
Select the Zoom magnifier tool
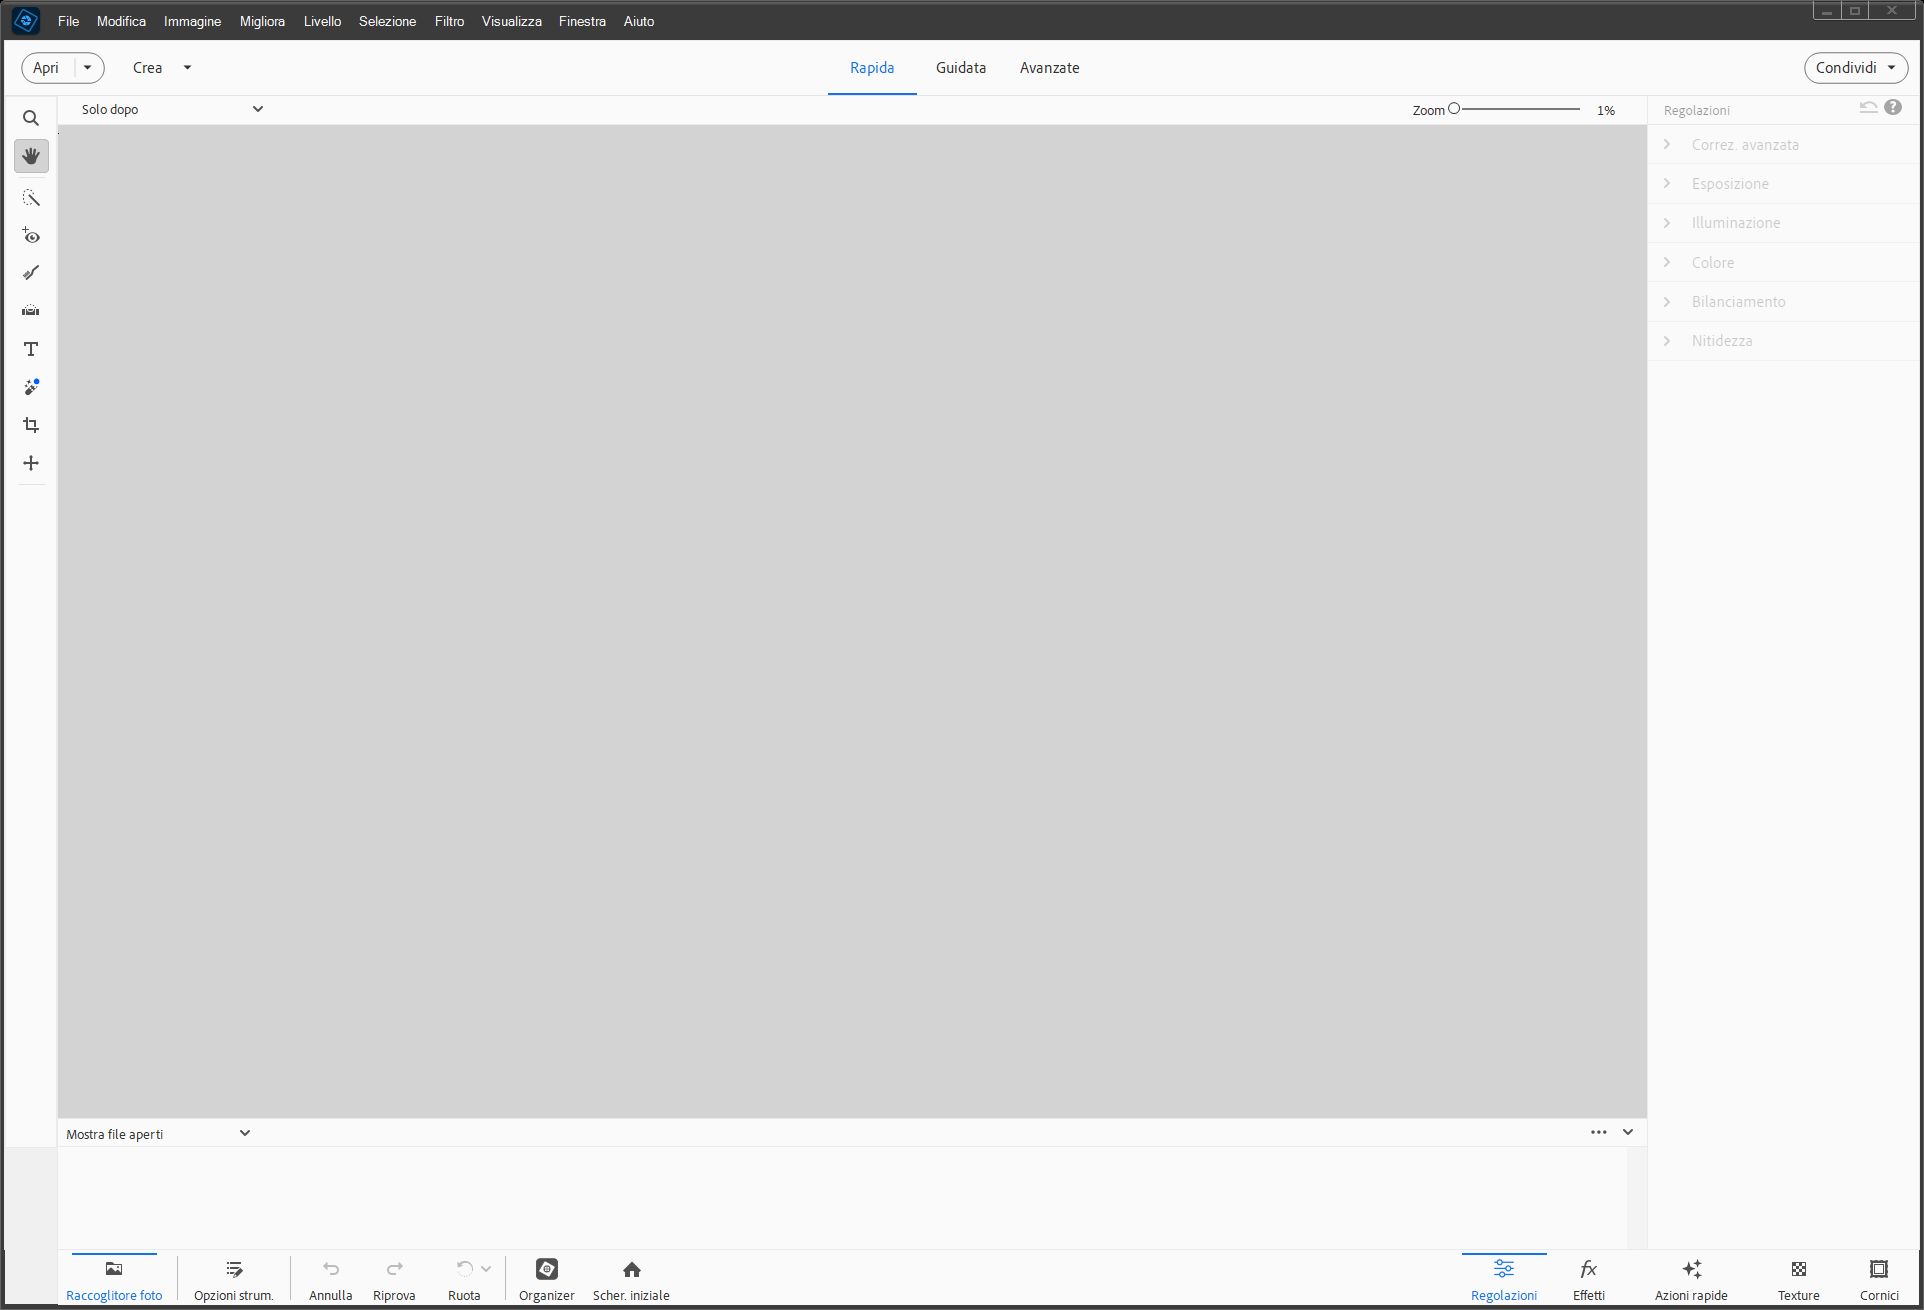pyautogui.click(x=31, y=118)
